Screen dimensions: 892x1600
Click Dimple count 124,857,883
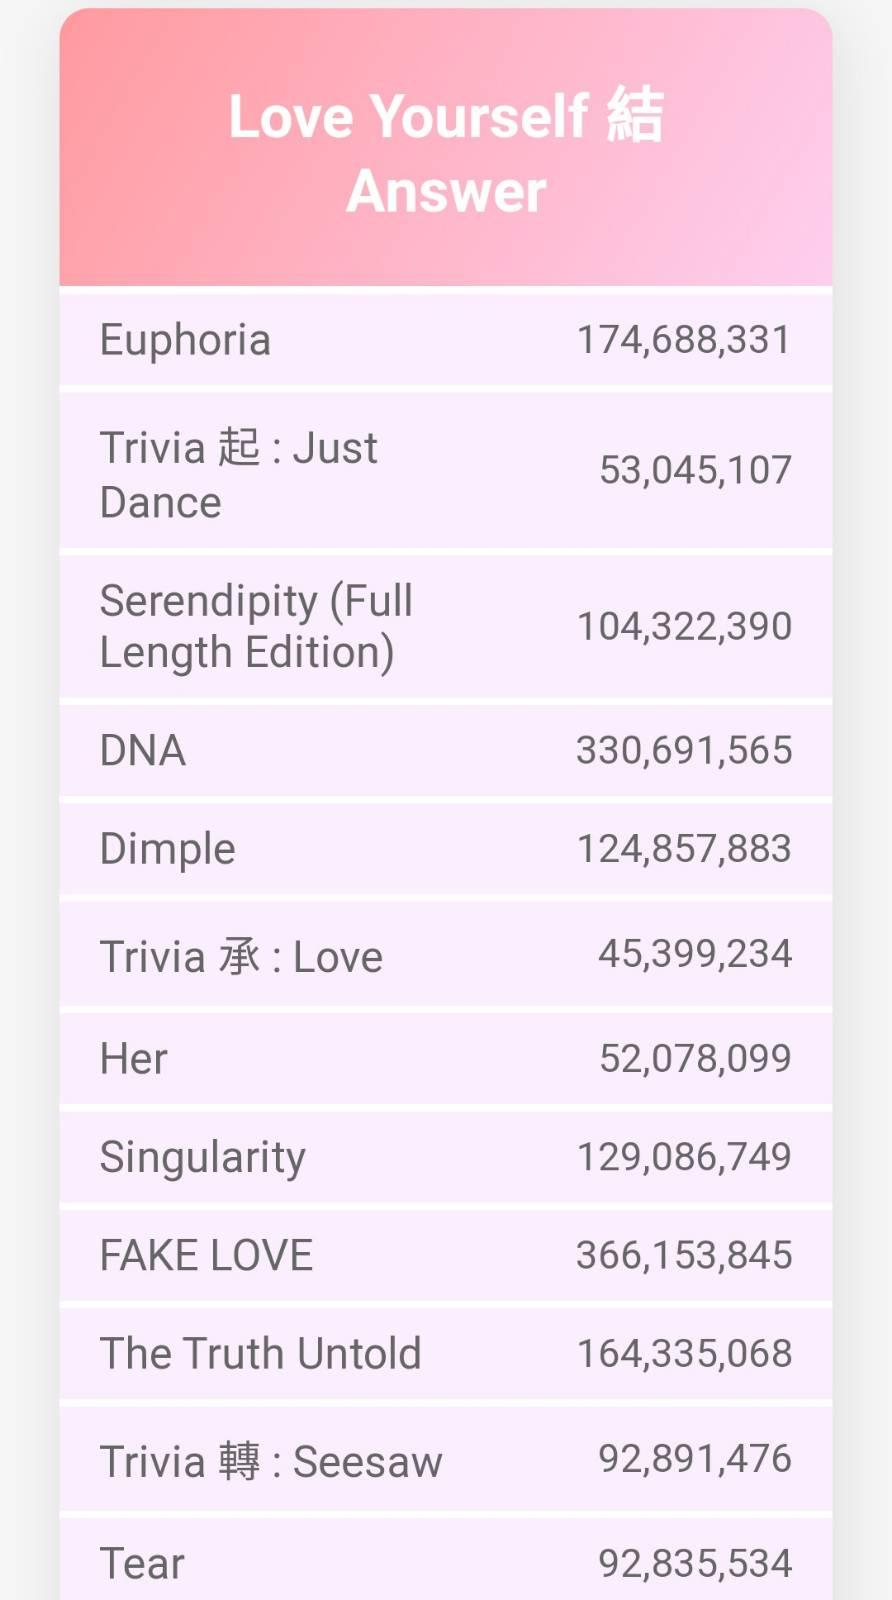point(684,849)
